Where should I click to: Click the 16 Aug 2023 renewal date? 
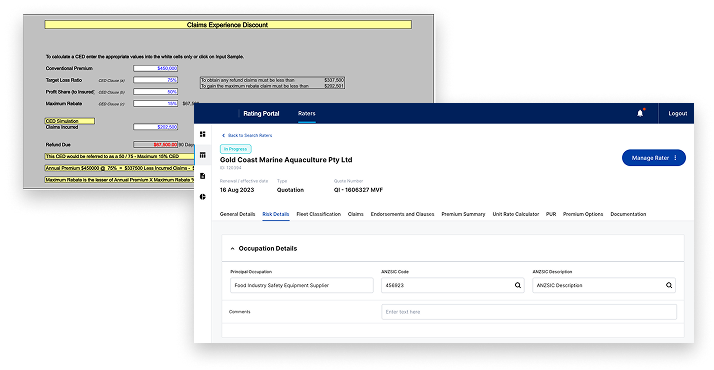coord(237,190)
